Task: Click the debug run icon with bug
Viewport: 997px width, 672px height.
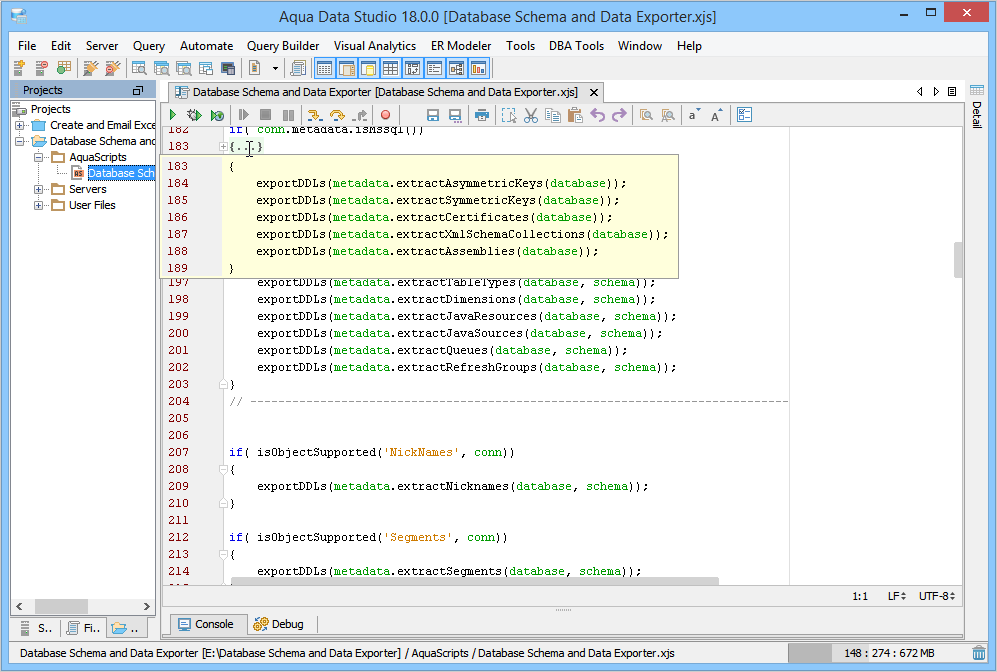Action: [x=194, y=115]
